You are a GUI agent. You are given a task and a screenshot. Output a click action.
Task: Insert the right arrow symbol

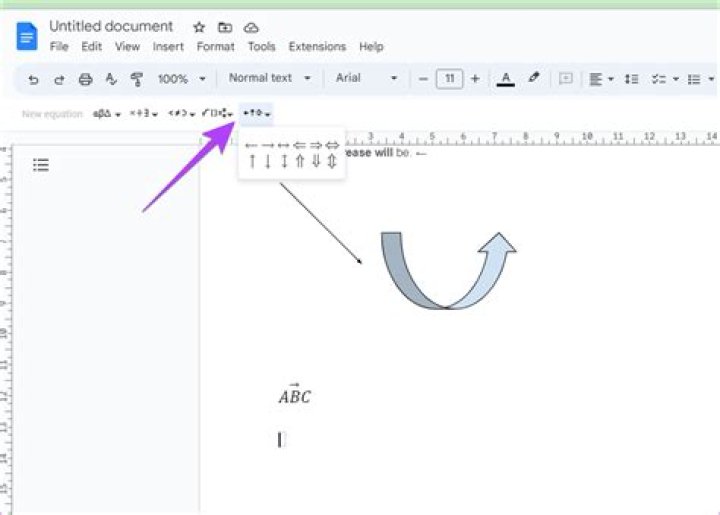point(268,146)
